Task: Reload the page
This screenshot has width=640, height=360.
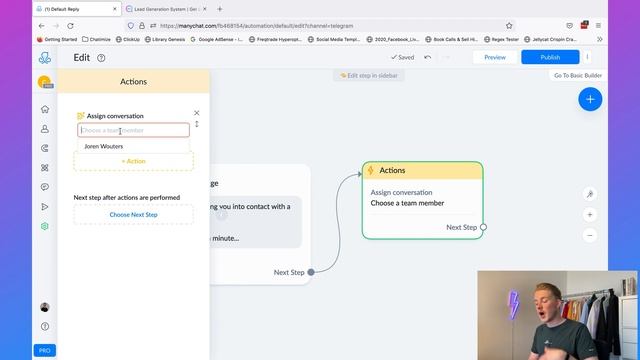Action: coord(70,26)
